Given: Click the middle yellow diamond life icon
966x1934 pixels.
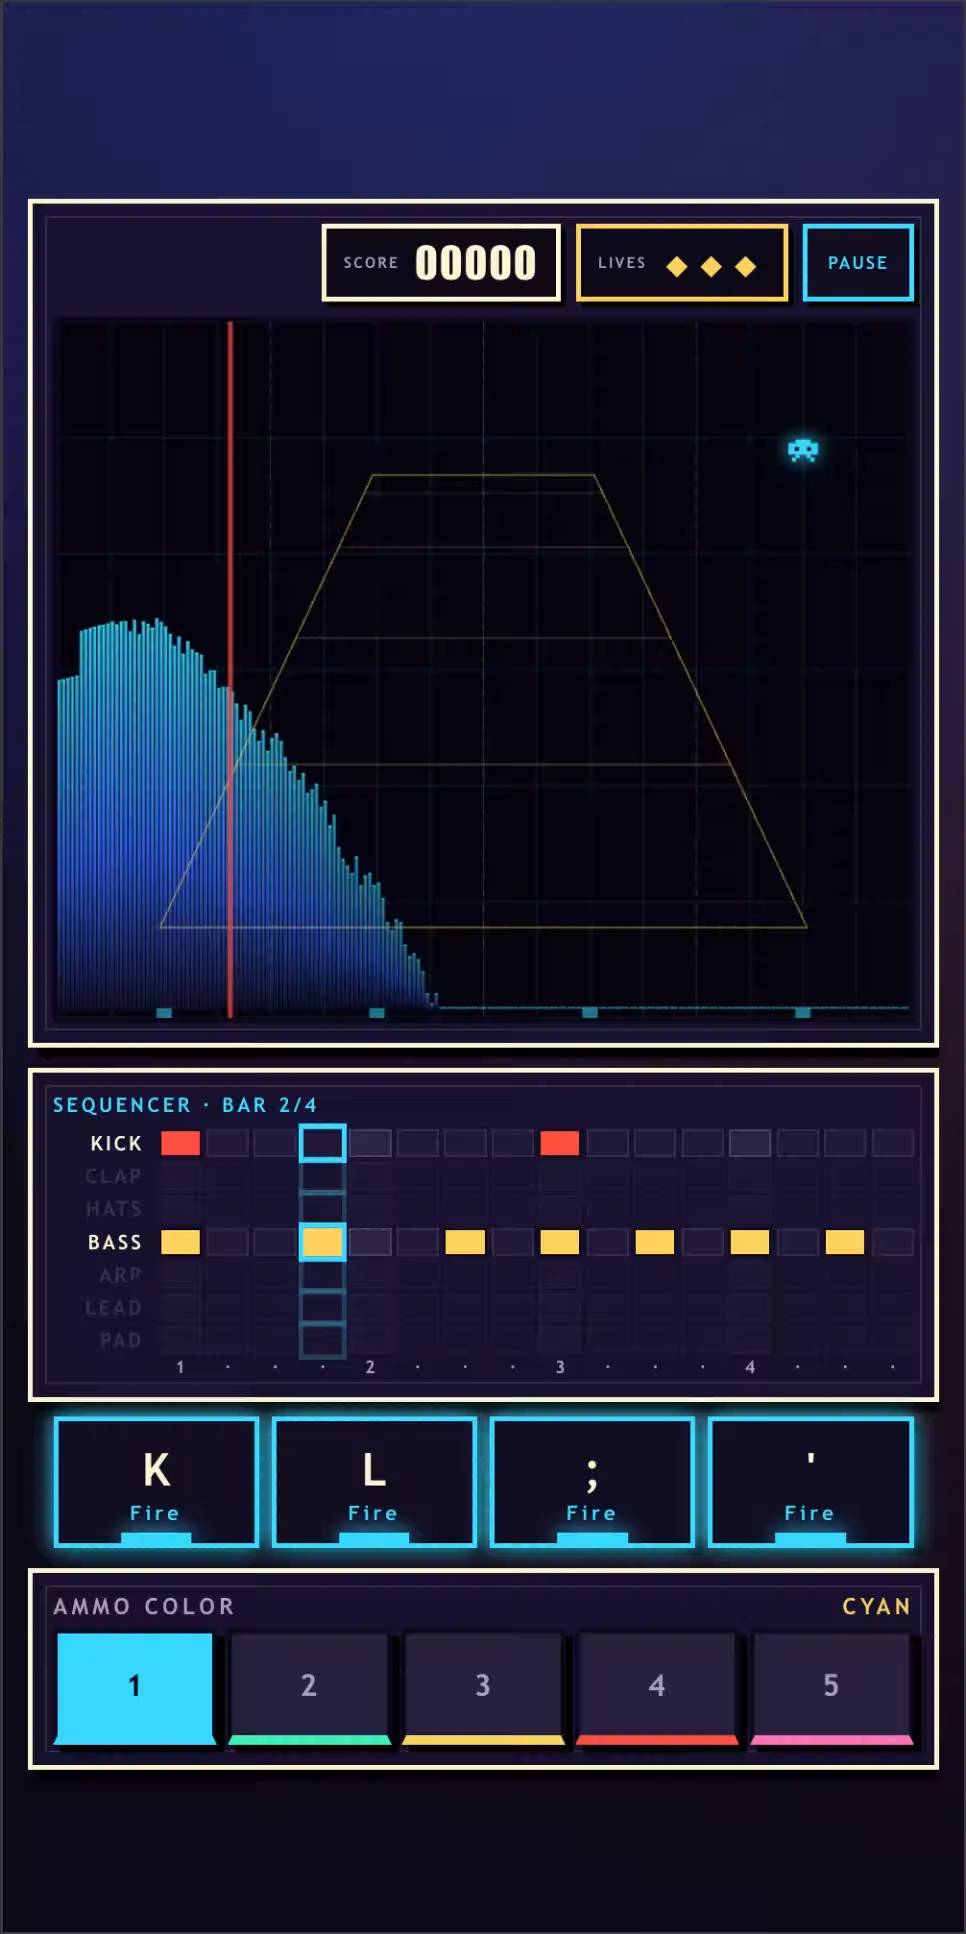Looking at the screenshot, I should tap(711, 266).
